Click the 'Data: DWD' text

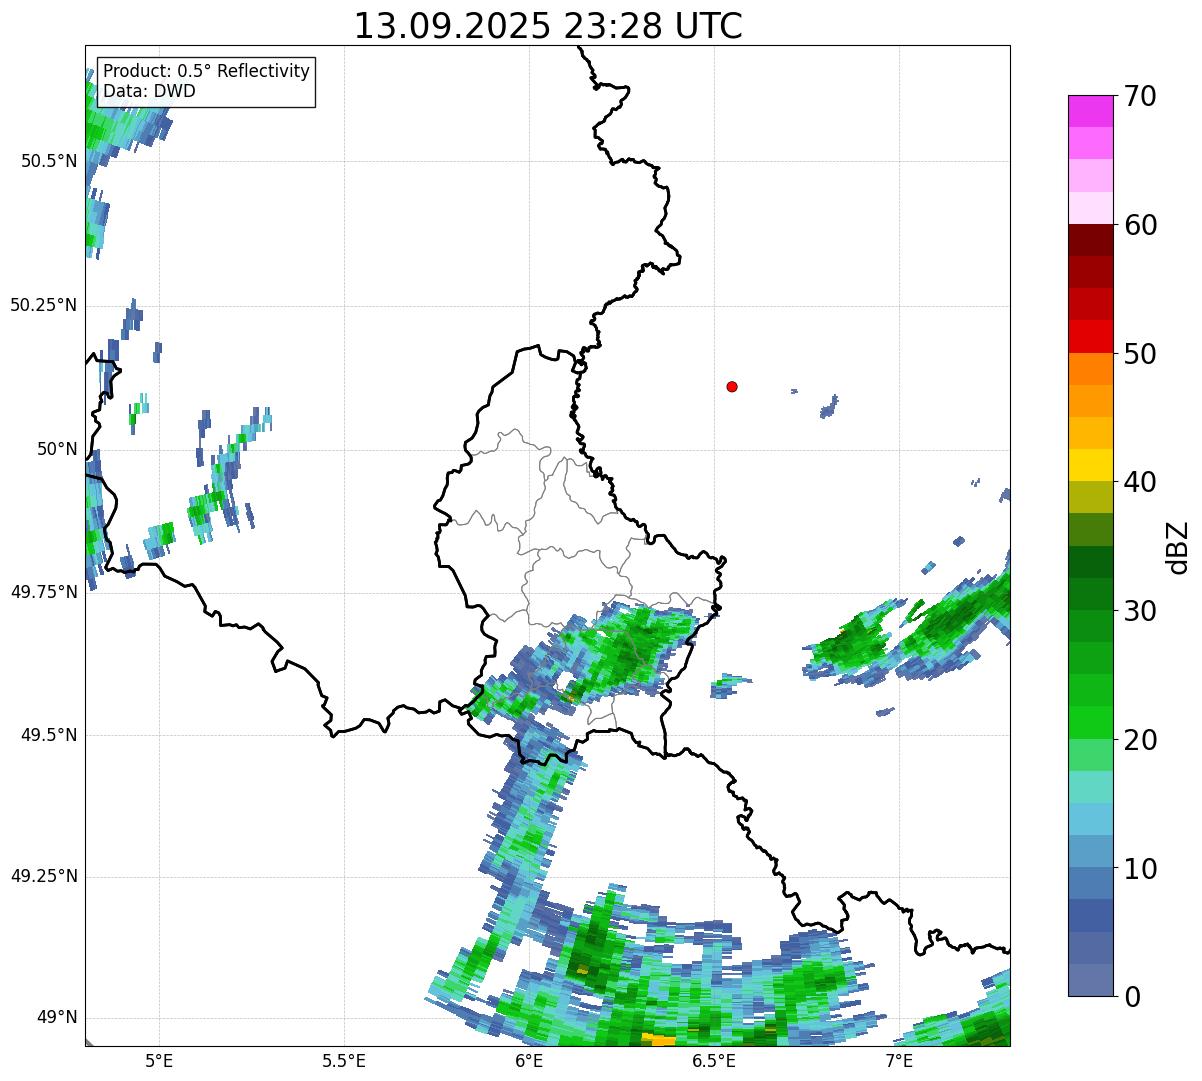(149, 91)
